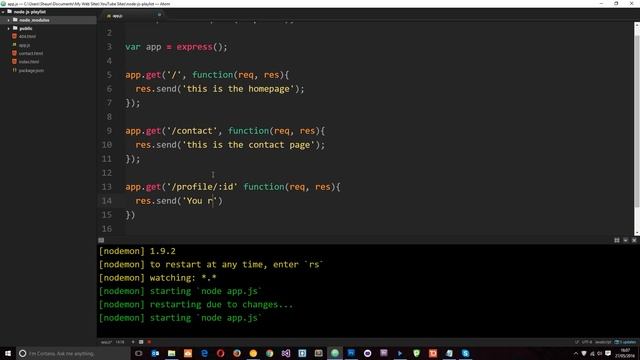The height and width of the screenshot is (360, 640).
Task: Click the 404.html HTML file icon
Action: coord(15,36)
